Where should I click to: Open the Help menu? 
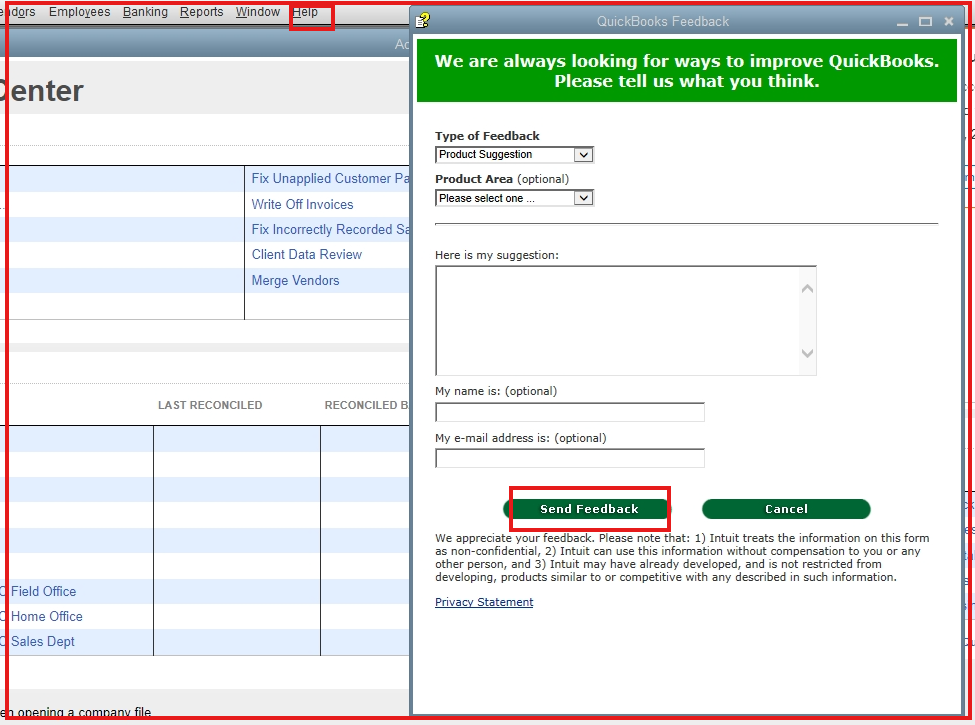(305, 12)
